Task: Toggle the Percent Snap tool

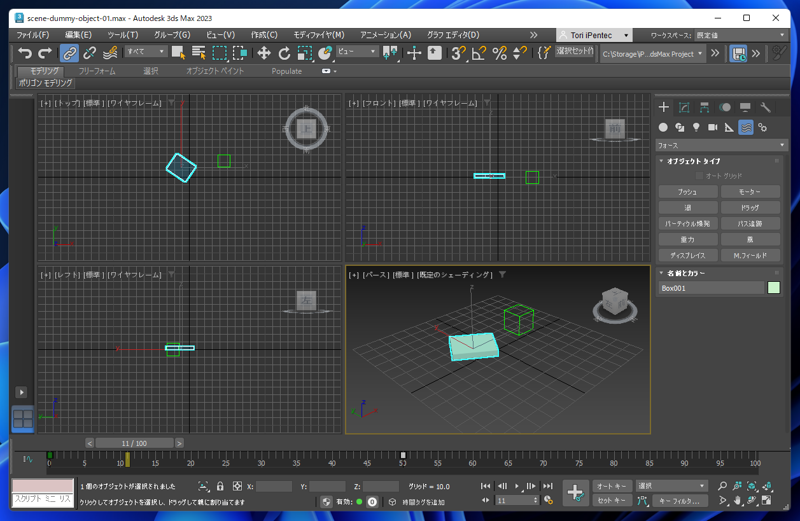Action: coord(499,53)
